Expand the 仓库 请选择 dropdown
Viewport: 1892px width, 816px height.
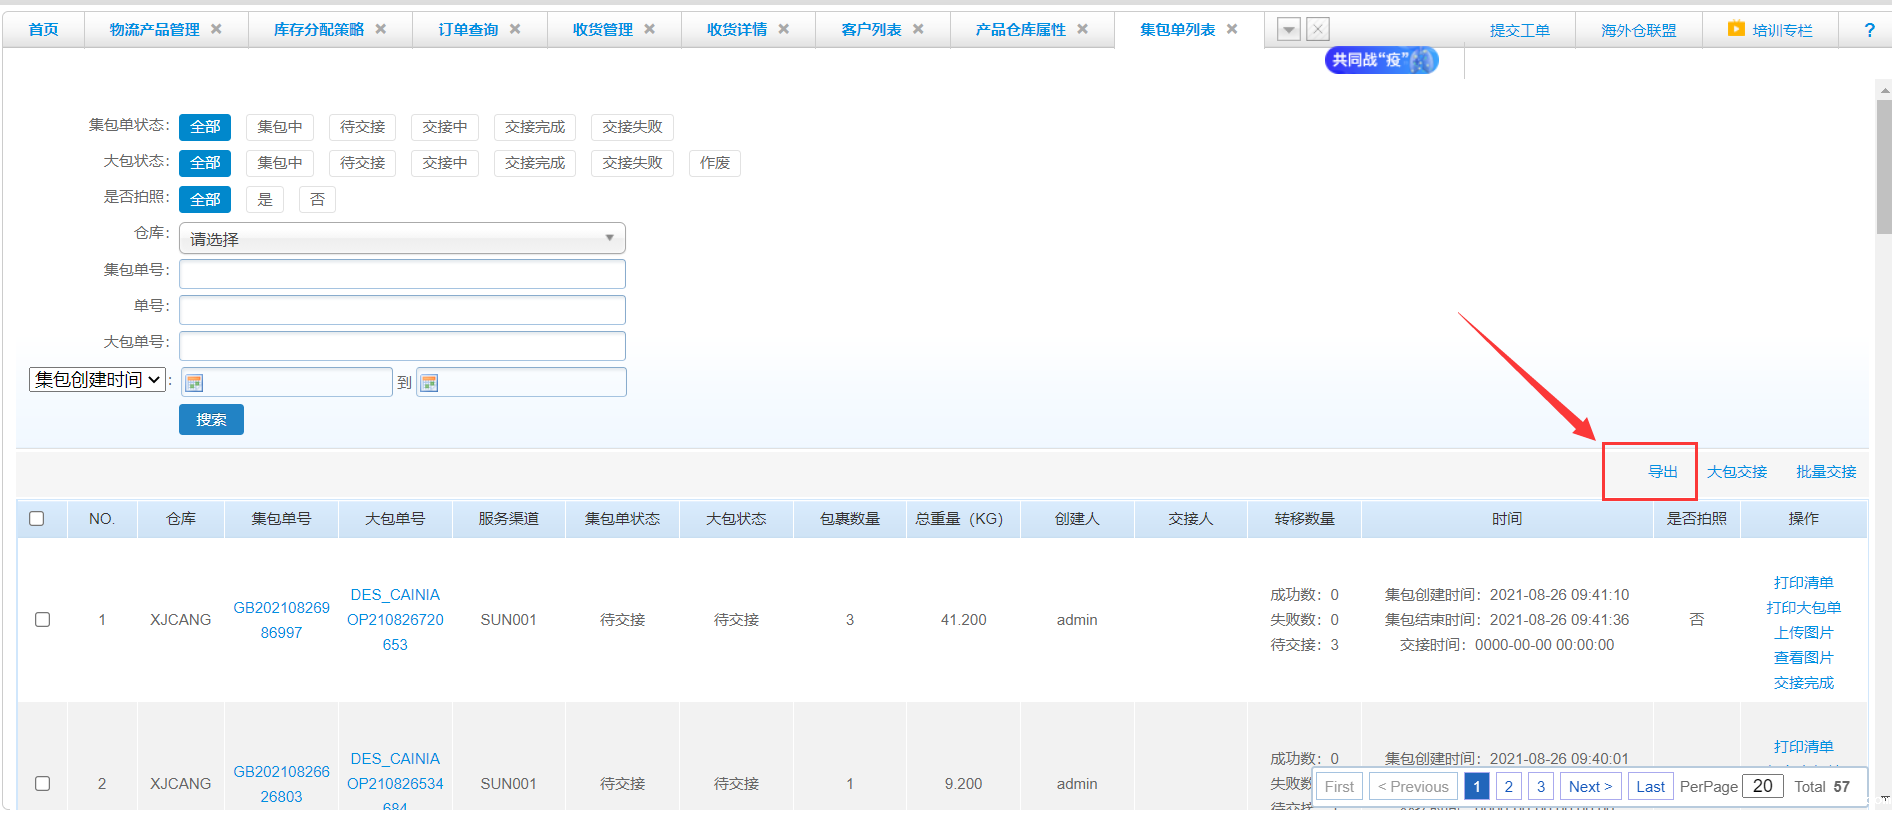(x=402, y=239)
